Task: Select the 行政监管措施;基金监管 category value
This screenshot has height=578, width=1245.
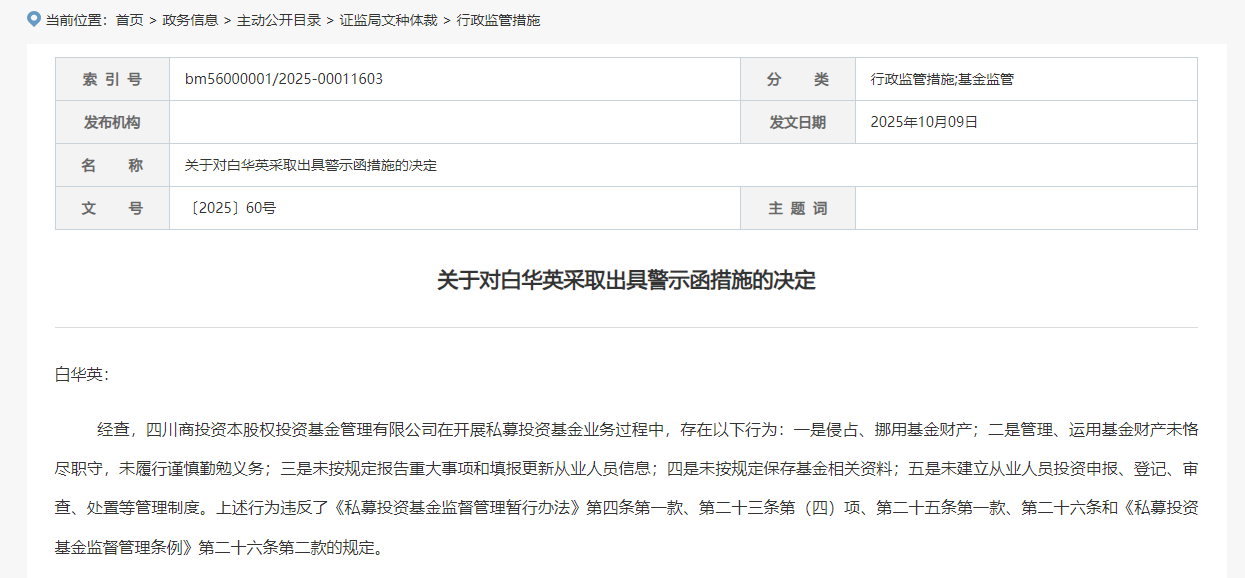Action: pyautogui.click(x=941, y=79)
